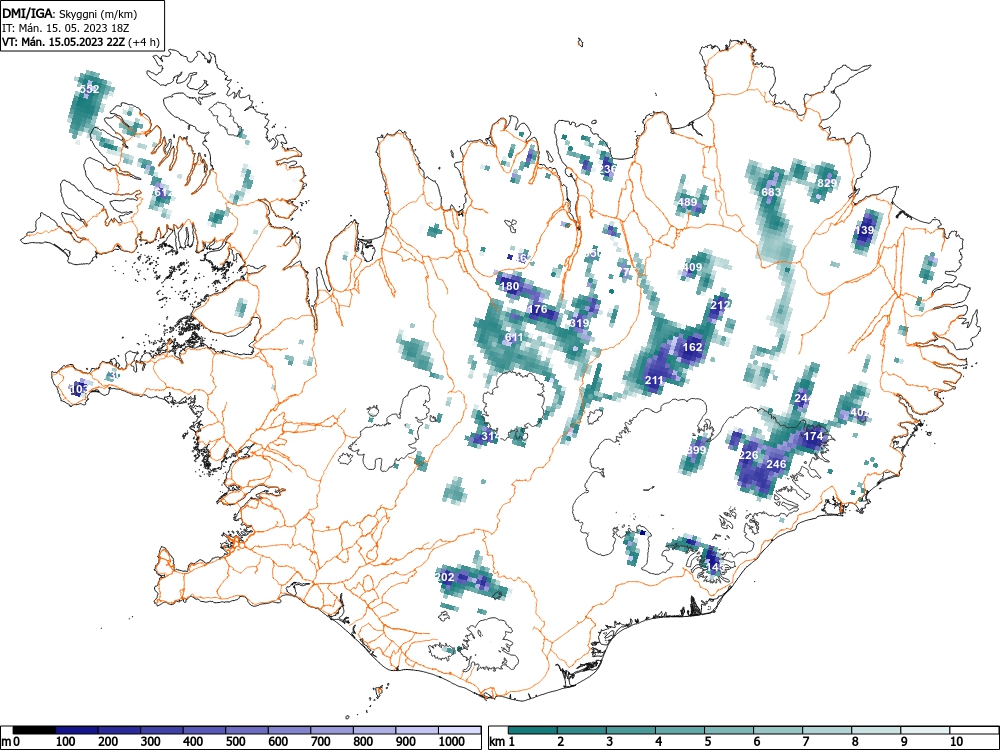Click the '10' label on the kilometre legend
Image resolution: width=1000 pixels, height=750 pixels.
(955, 742)
